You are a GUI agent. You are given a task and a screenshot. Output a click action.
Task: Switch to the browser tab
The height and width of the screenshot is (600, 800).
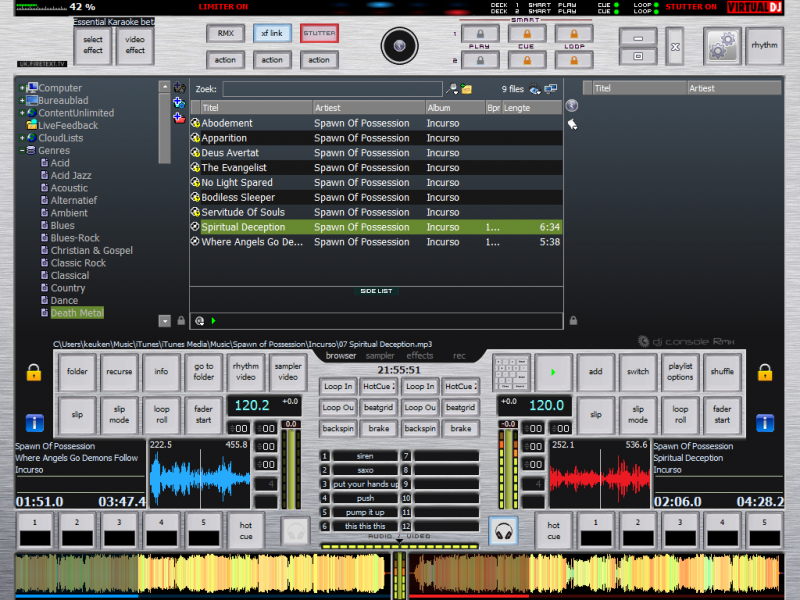(341, 356)
